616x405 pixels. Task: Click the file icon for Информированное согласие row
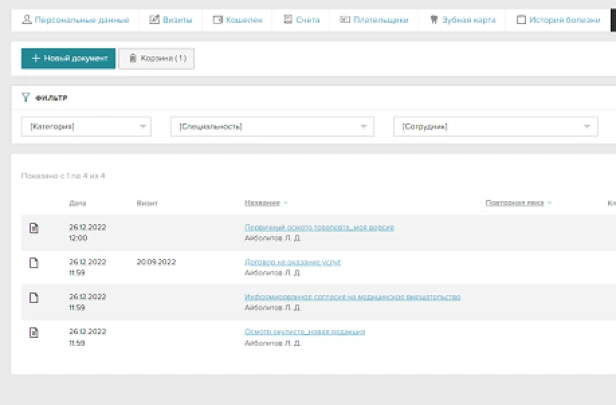tap(34, 297)
